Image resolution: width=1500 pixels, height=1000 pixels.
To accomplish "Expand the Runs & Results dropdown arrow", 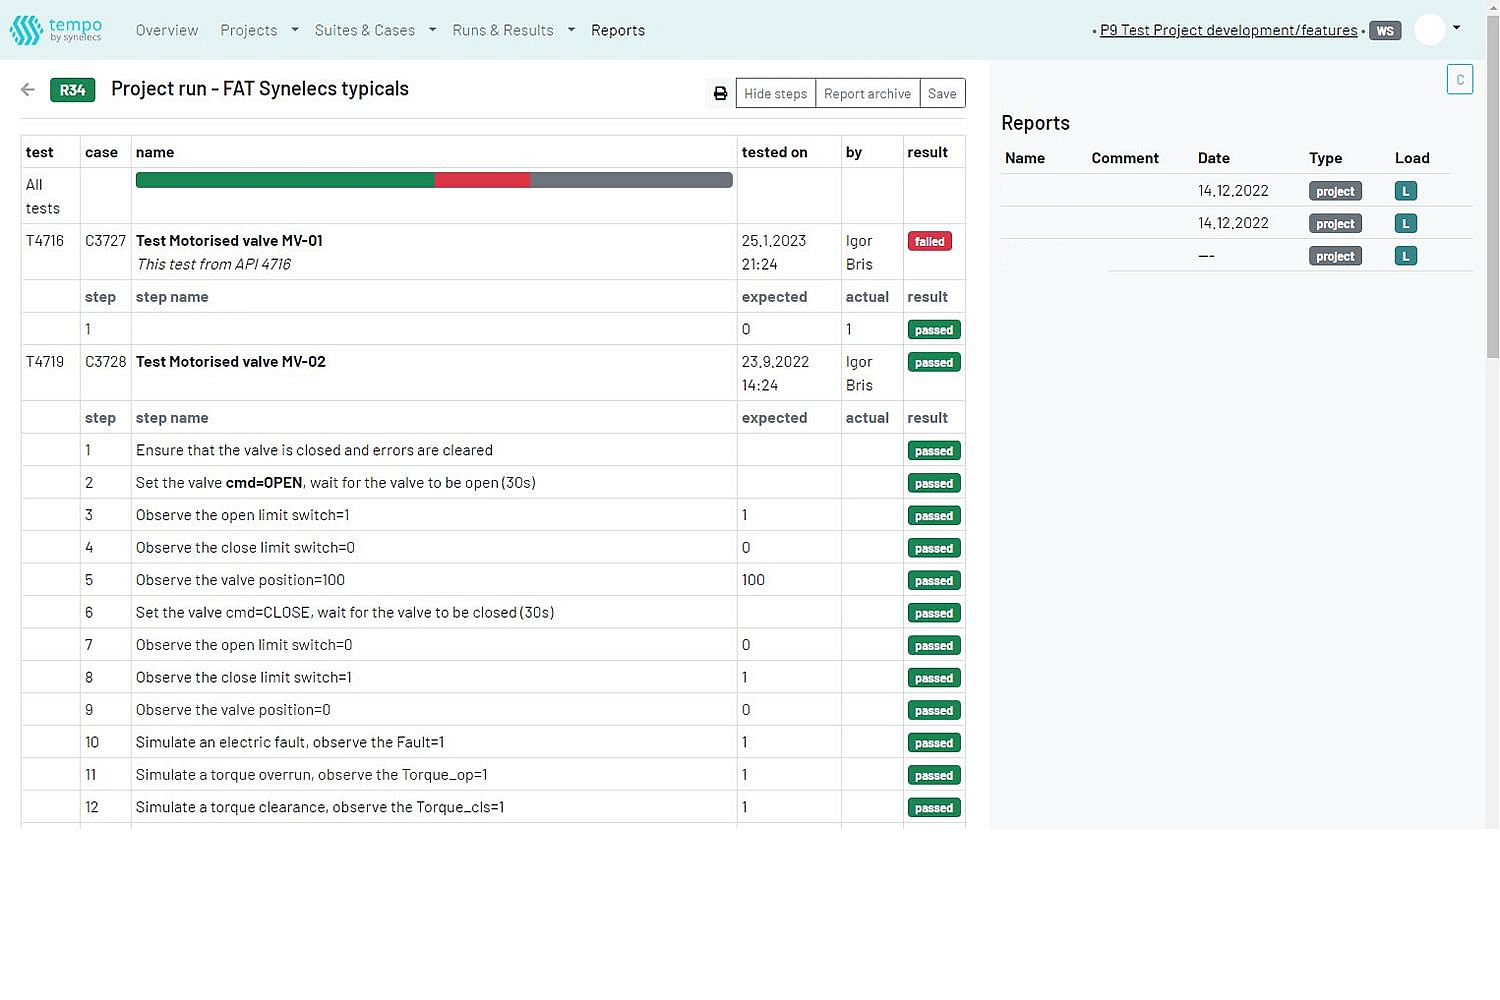I will 571,30.
